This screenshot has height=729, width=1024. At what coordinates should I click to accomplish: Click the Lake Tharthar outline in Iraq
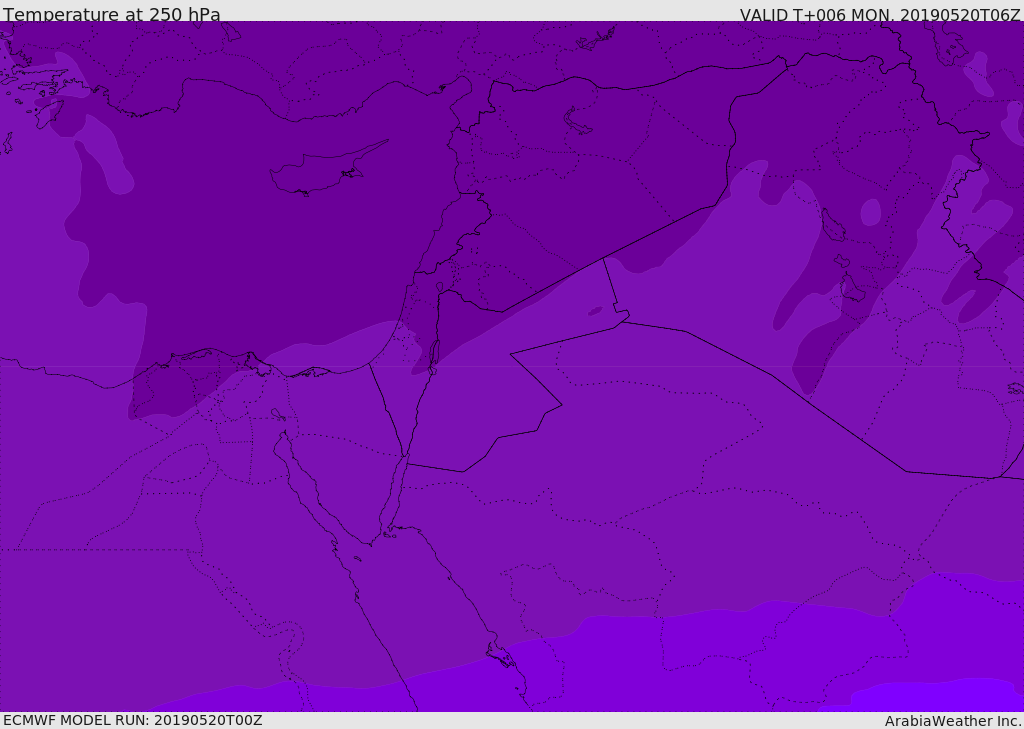coord(832,225)
